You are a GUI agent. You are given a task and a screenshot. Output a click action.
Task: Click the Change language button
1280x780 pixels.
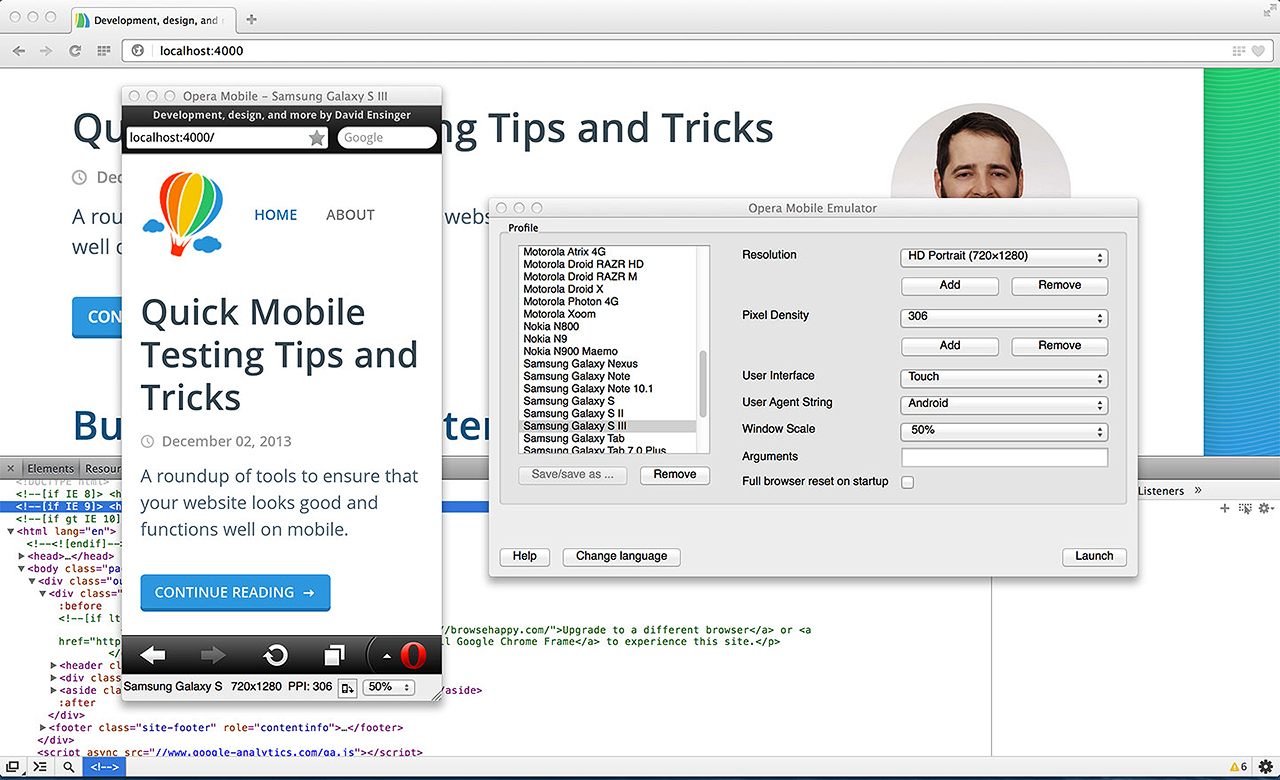(621, 556)
